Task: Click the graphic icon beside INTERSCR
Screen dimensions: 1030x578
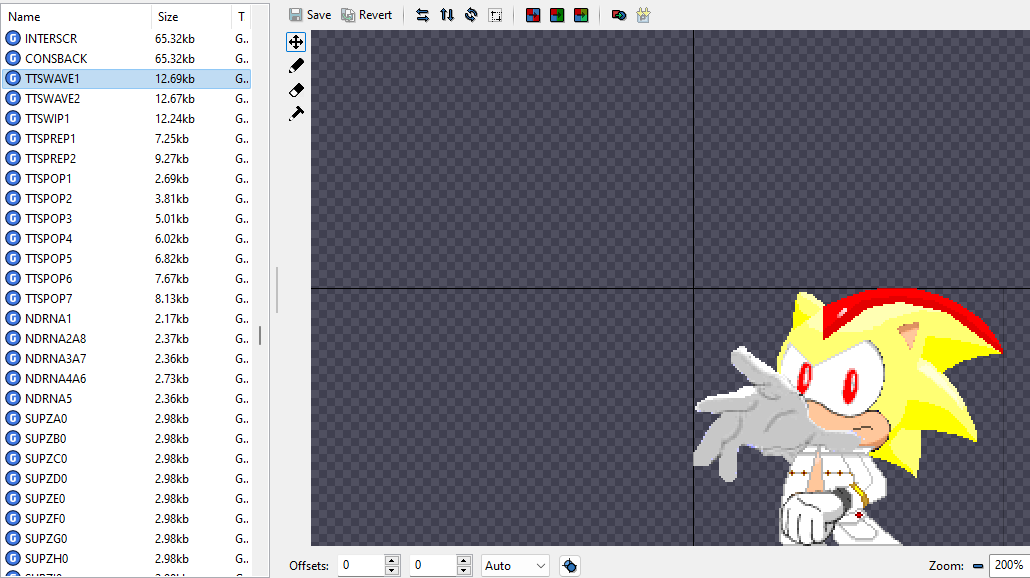Action: 12,39
